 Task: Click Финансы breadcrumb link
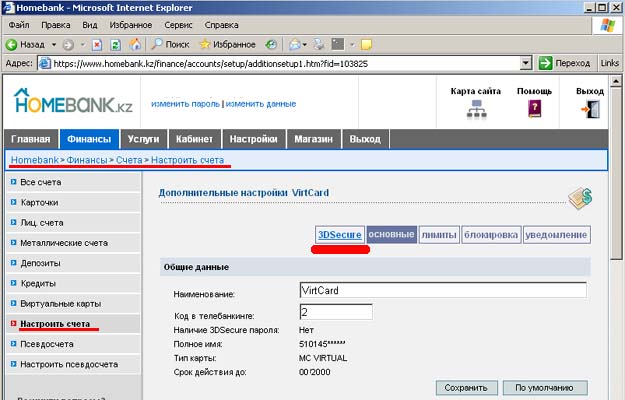coord(87,160)
